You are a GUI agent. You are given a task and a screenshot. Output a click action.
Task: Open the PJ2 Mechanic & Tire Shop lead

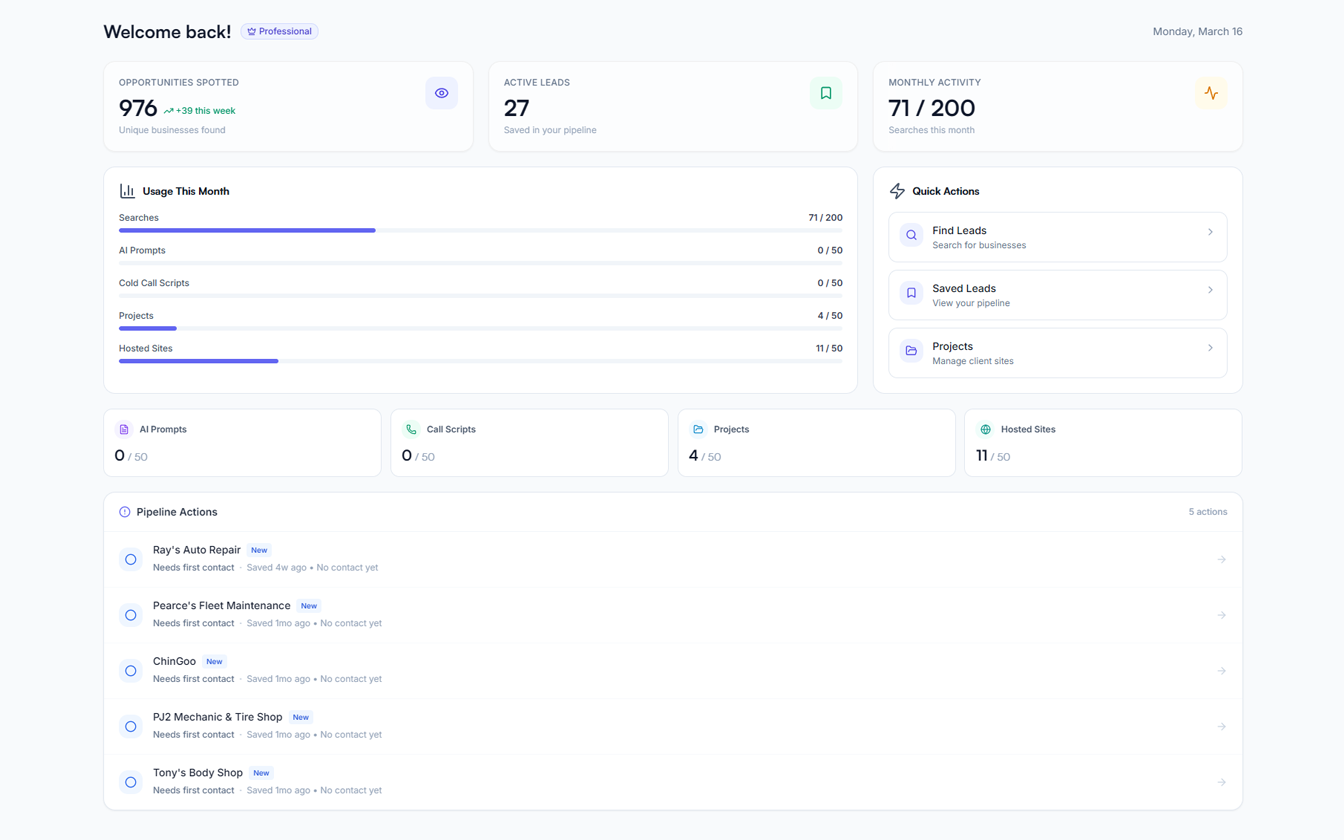point(673,727)
